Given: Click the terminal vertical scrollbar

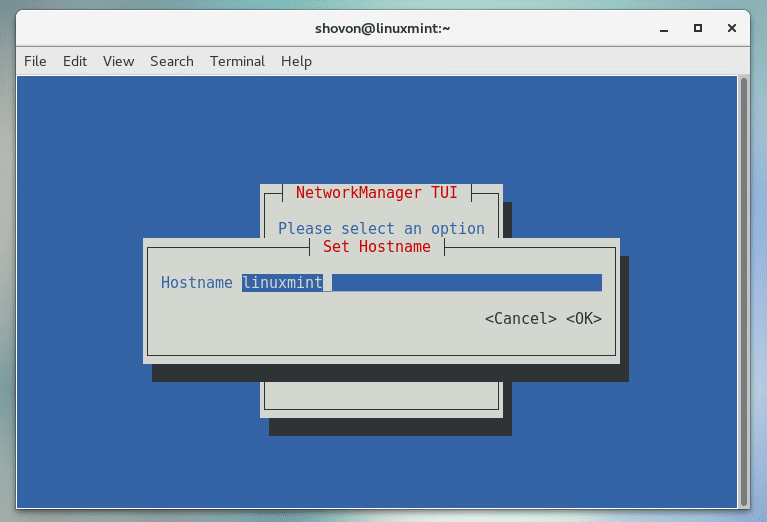Looking at the screenshot, I should (744, 292).
